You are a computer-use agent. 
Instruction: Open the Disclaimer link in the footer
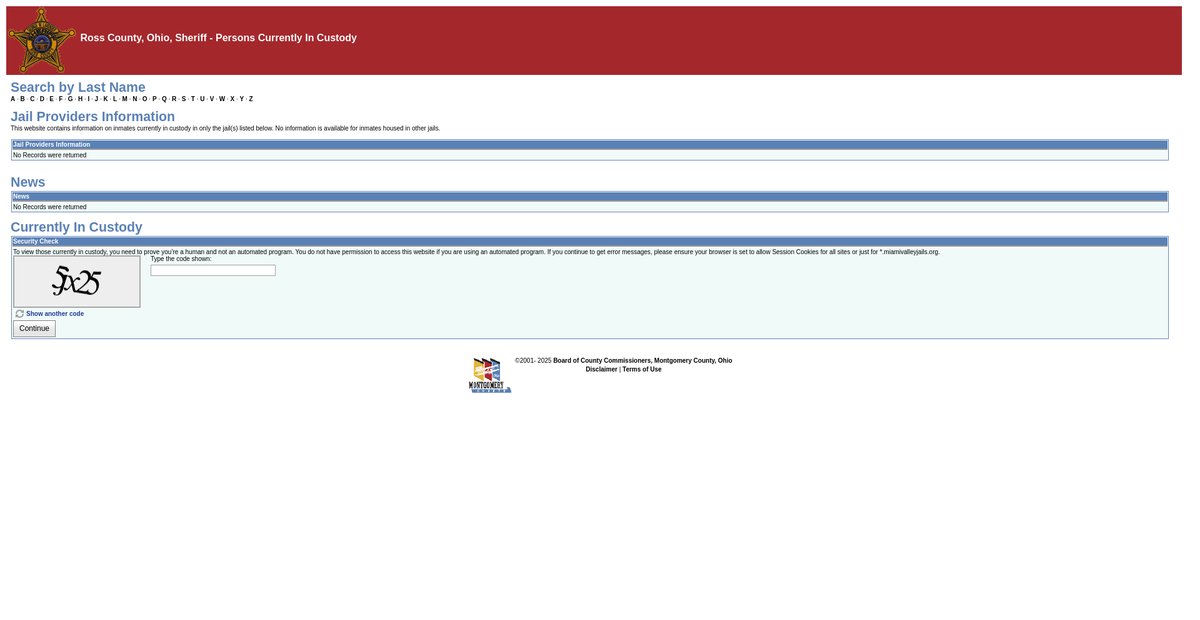pos(601,369)
